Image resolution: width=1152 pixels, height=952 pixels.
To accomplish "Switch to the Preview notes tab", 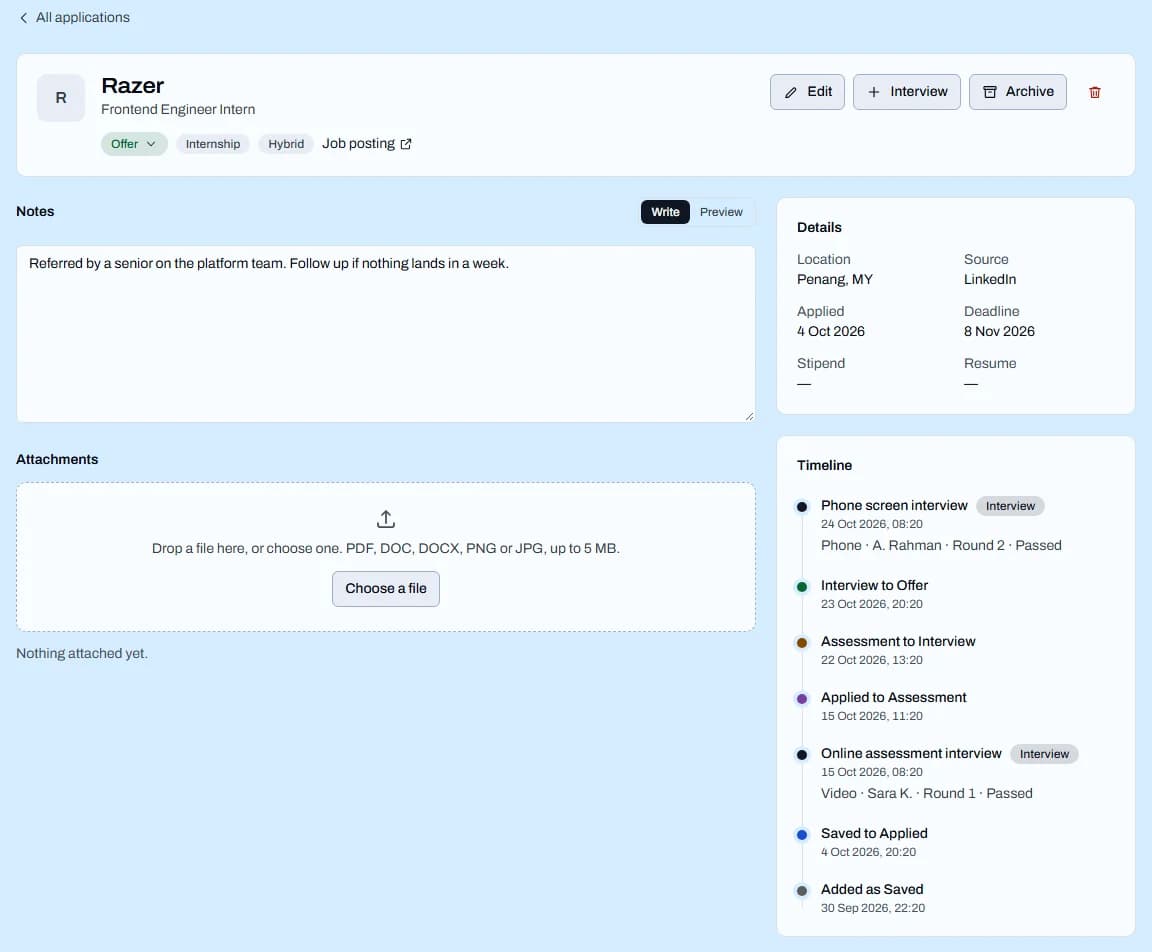I will [721, 212].
